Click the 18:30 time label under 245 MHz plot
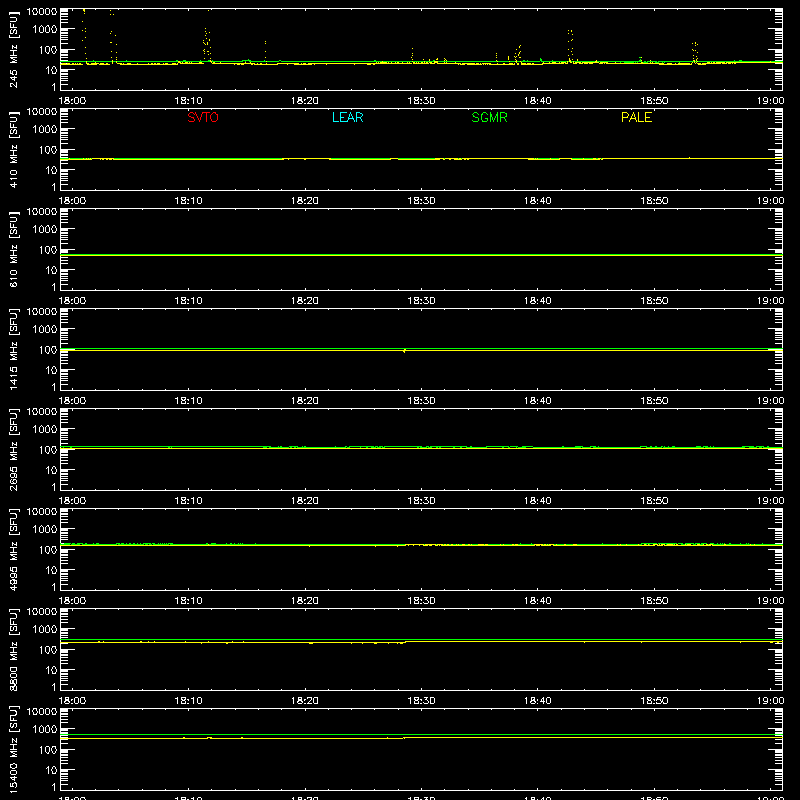 pyautogui.click(x=421, y=101)
